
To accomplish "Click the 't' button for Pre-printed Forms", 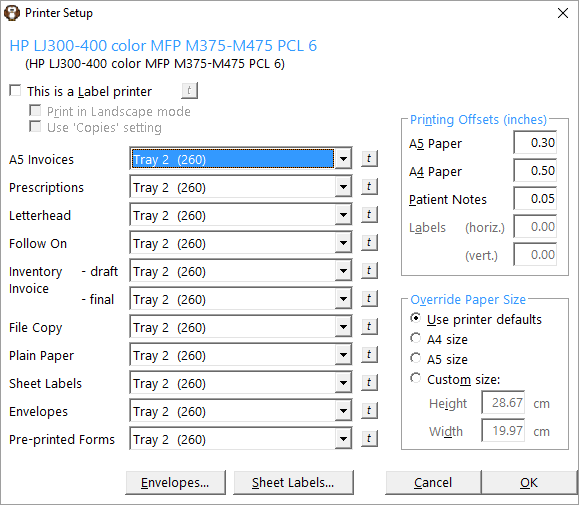I will 369,439.
